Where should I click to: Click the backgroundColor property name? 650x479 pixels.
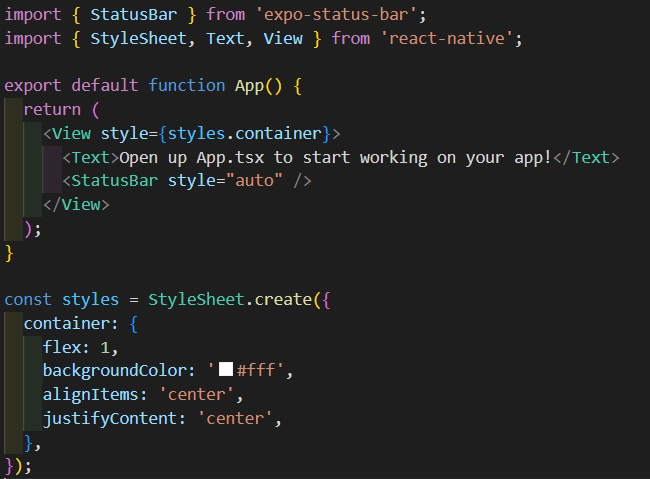point(115,371)
